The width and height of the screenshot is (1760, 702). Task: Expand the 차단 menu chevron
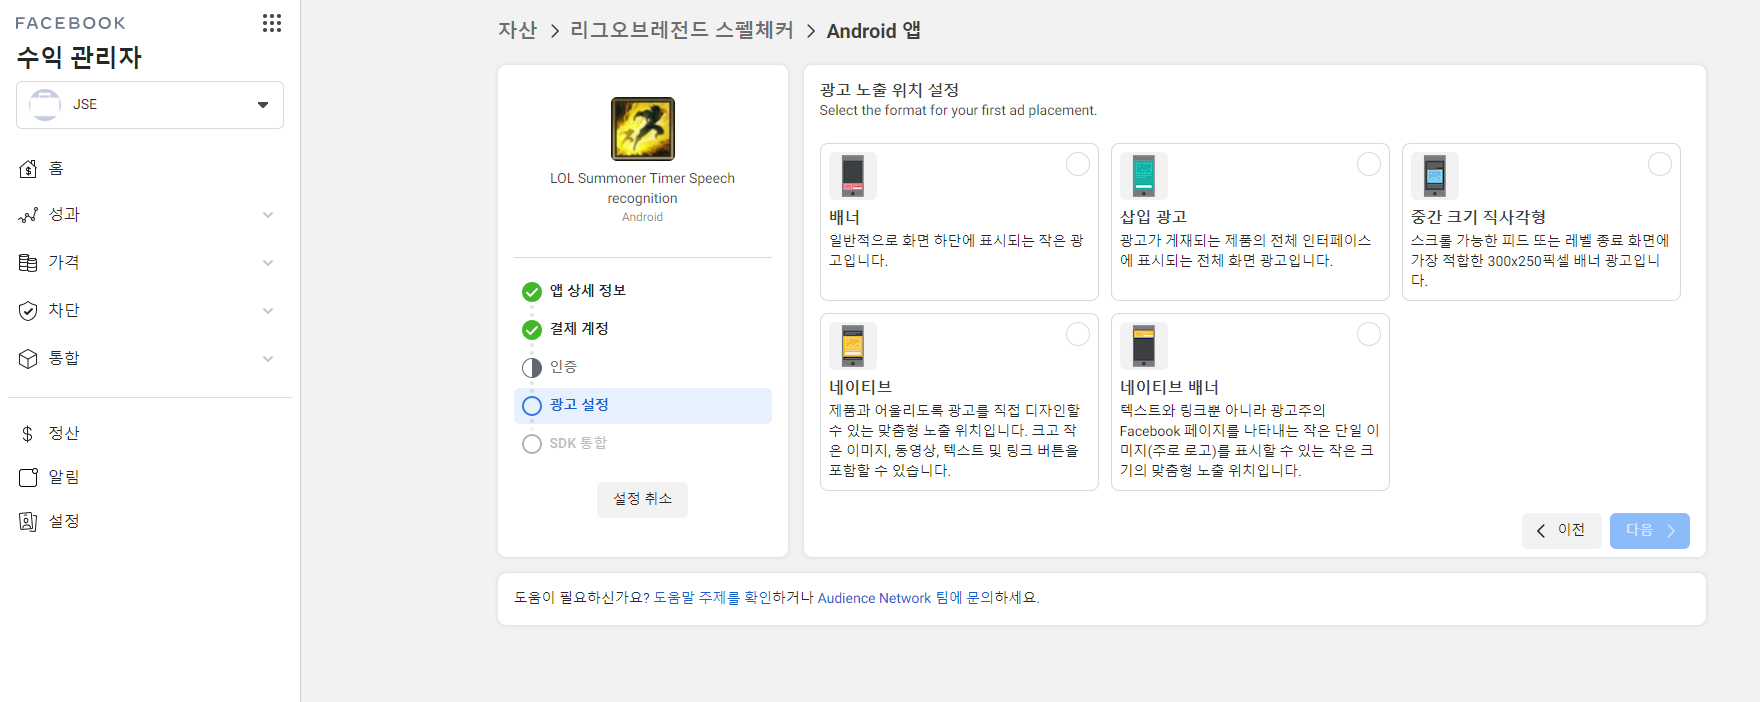268,311
